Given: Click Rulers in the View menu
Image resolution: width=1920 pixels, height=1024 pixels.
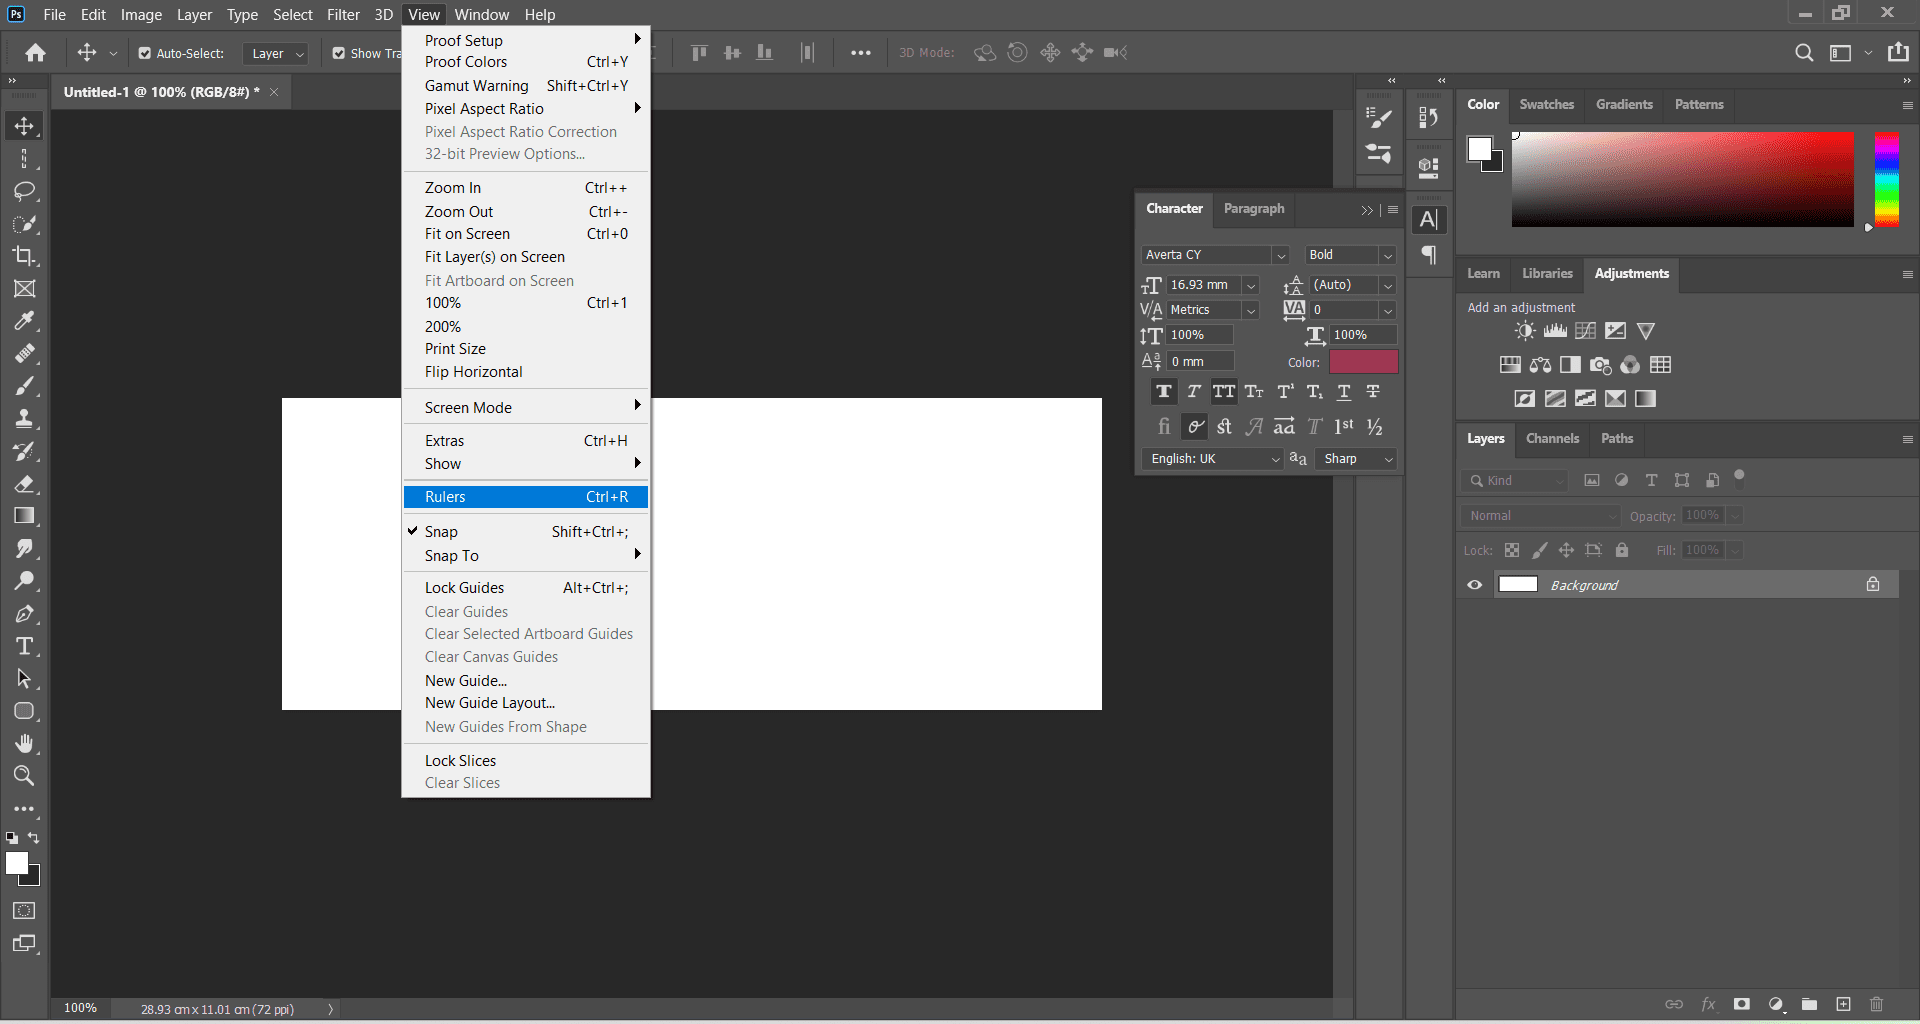Looking at the screenshot, I should point(445,496).
